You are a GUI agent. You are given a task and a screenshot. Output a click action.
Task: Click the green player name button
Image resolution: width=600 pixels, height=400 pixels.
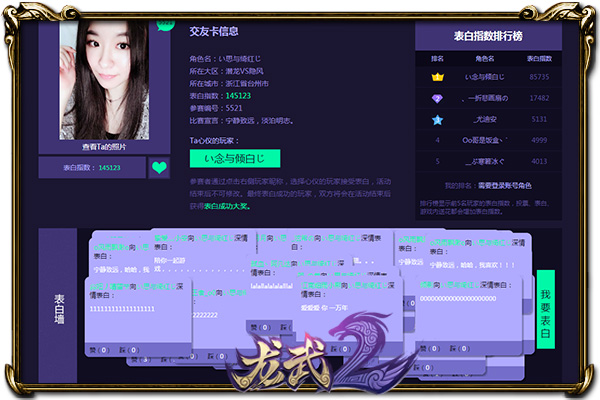(x=234, y=158)
